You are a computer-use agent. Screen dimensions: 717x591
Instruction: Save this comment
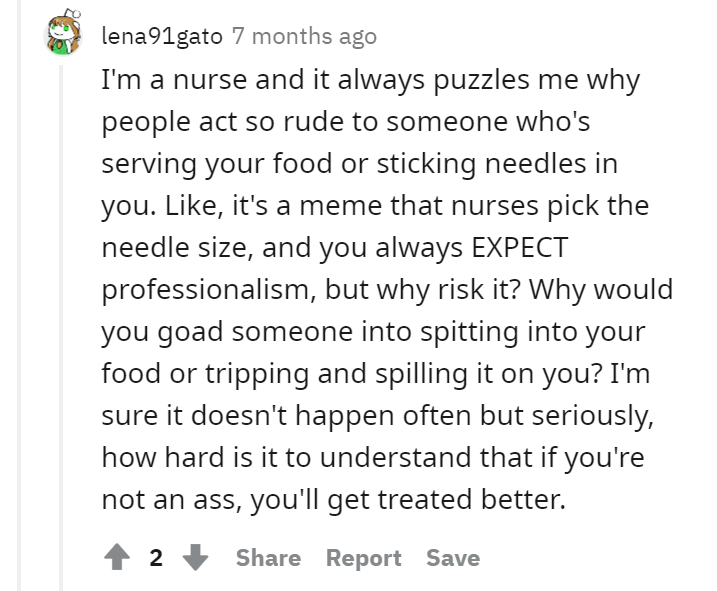point(453,558)
